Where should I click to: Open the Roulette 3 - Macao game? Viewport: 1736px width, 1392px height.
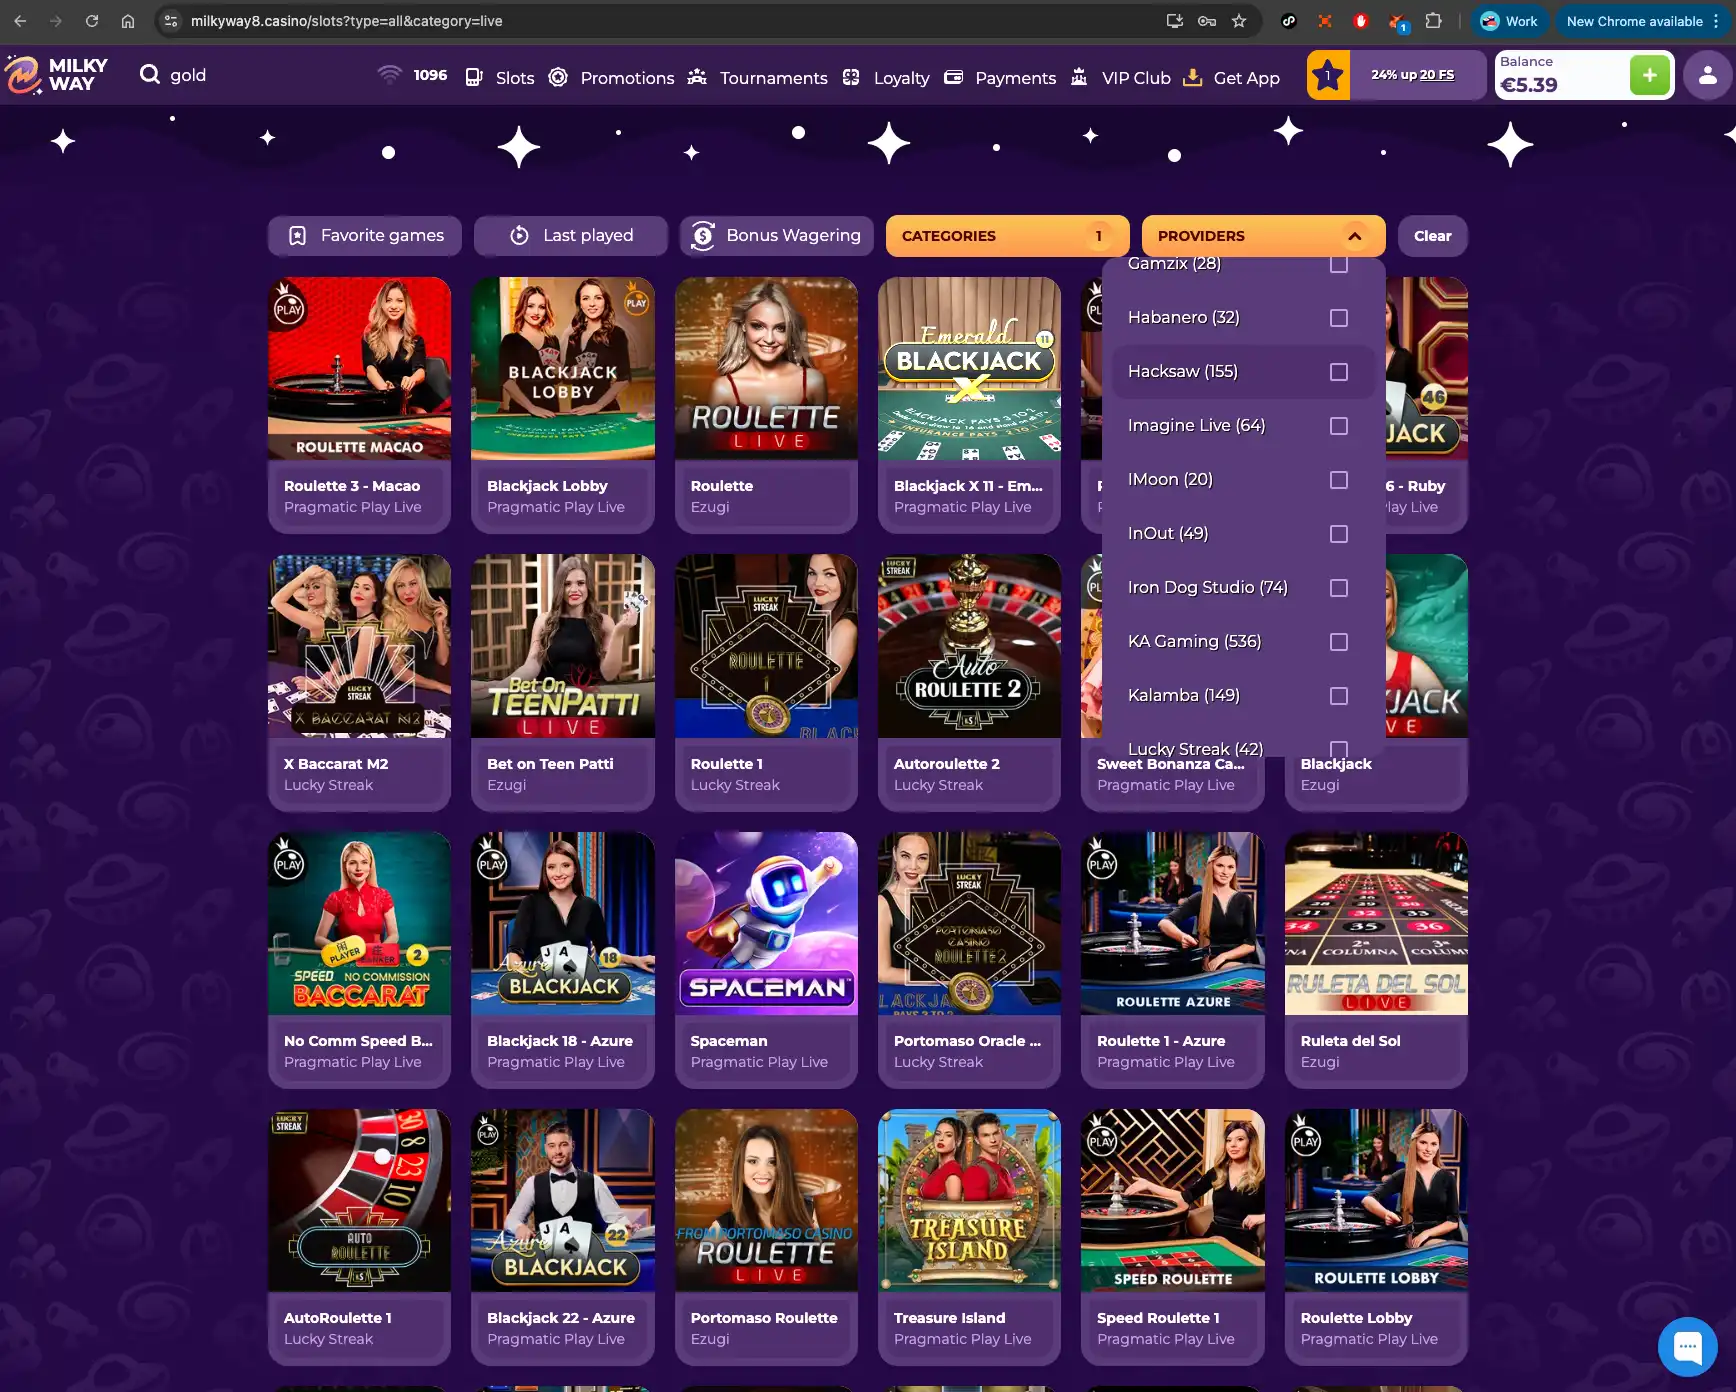pyautogui.click(x=359, y=405)
